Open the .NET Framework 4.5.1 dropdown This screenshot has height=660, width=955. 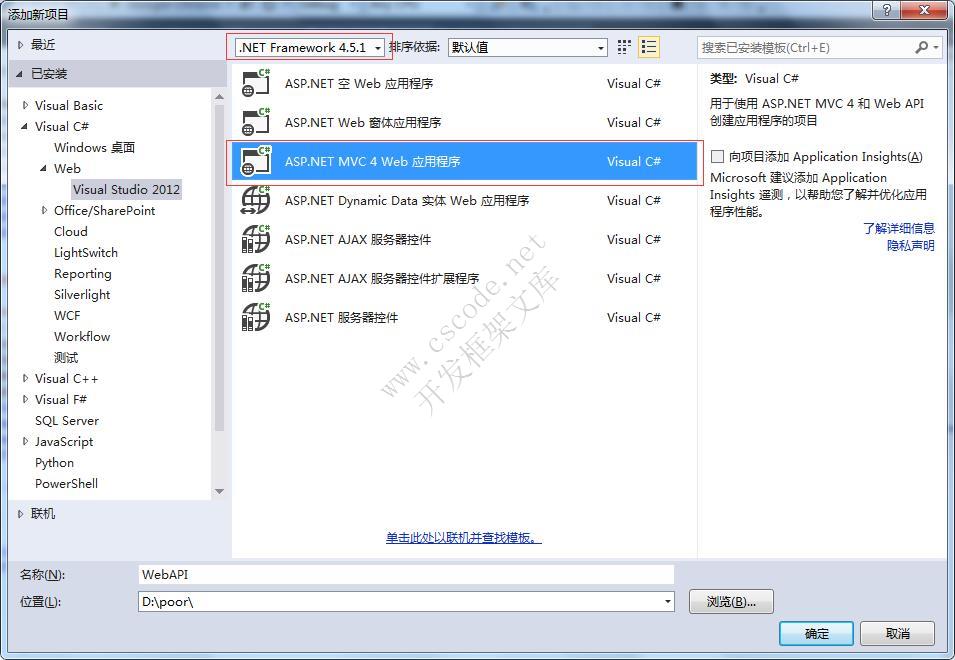tap(310, 47)
